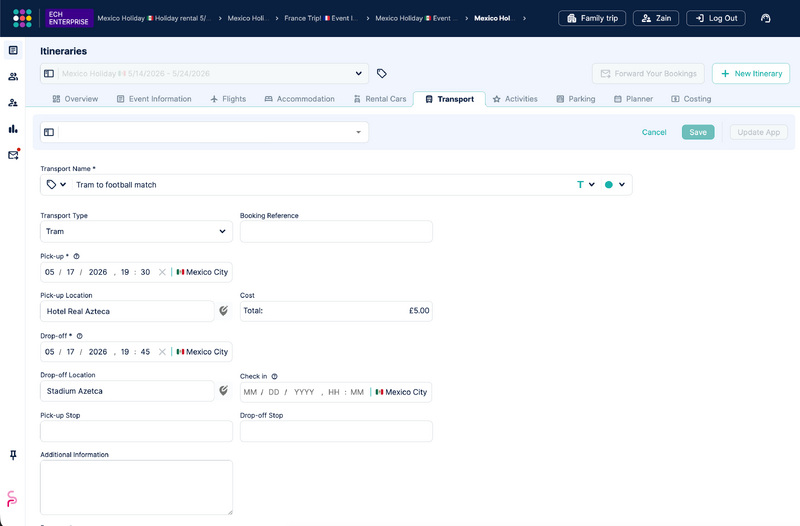800x526 pixels.
Task: Click the New Itinerary button
Action: tap(751, 73)
